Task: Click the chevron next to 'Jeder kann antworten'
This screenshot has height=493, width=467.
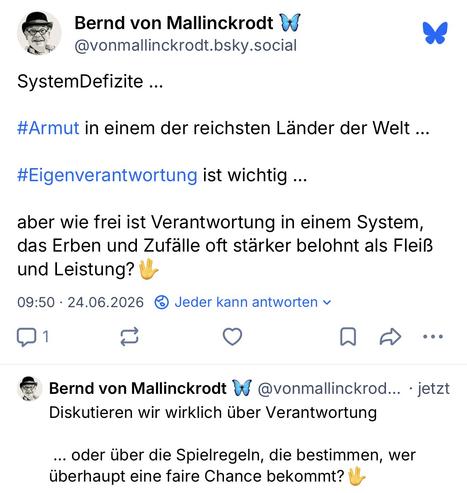Action: tap(327, 303)
